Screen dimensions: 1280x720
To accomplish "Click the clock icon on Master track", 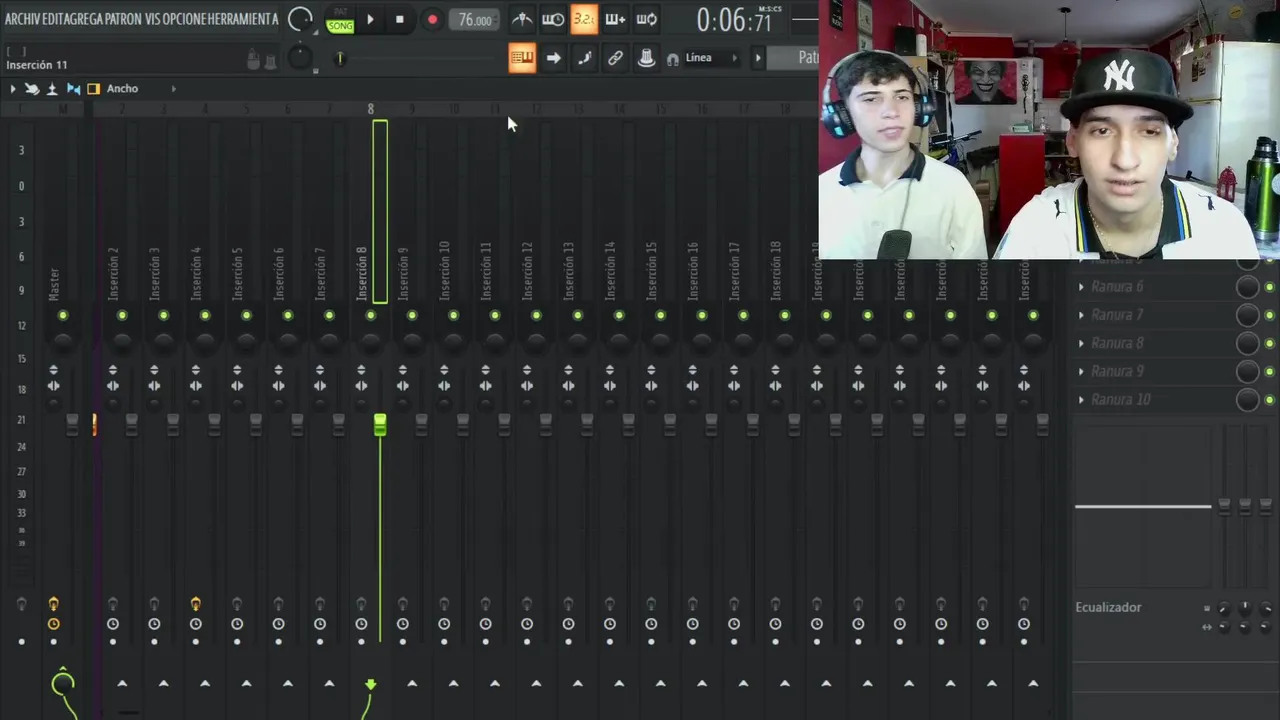I will 54,624.
